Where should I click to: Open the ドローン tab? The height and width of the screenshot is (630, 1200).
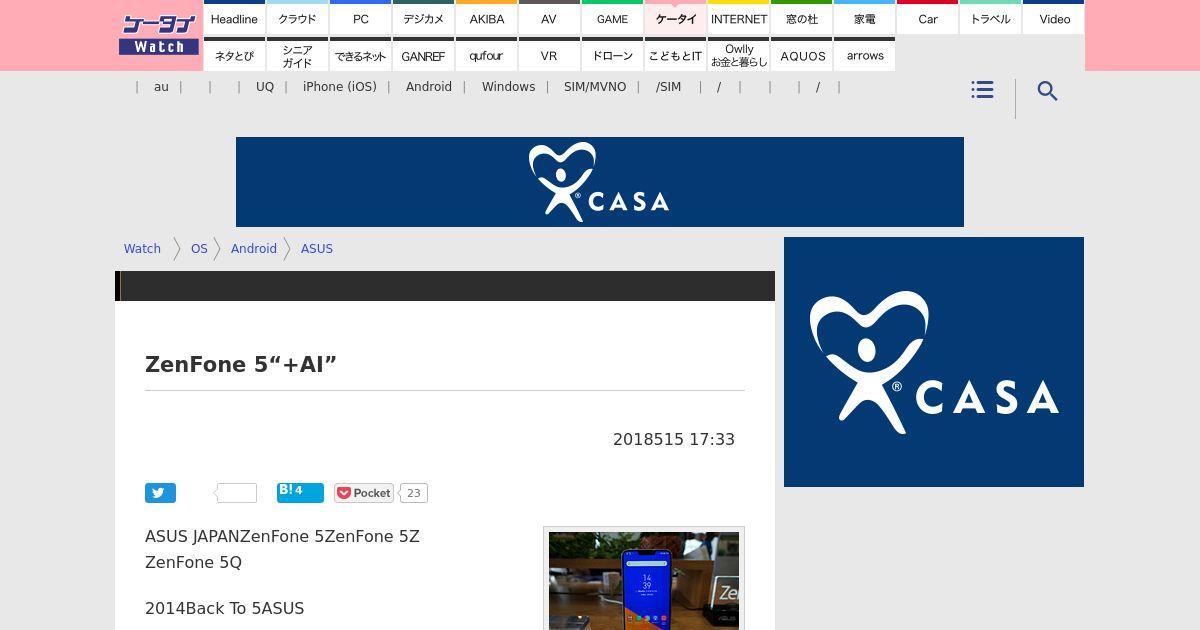pos(612,56)
